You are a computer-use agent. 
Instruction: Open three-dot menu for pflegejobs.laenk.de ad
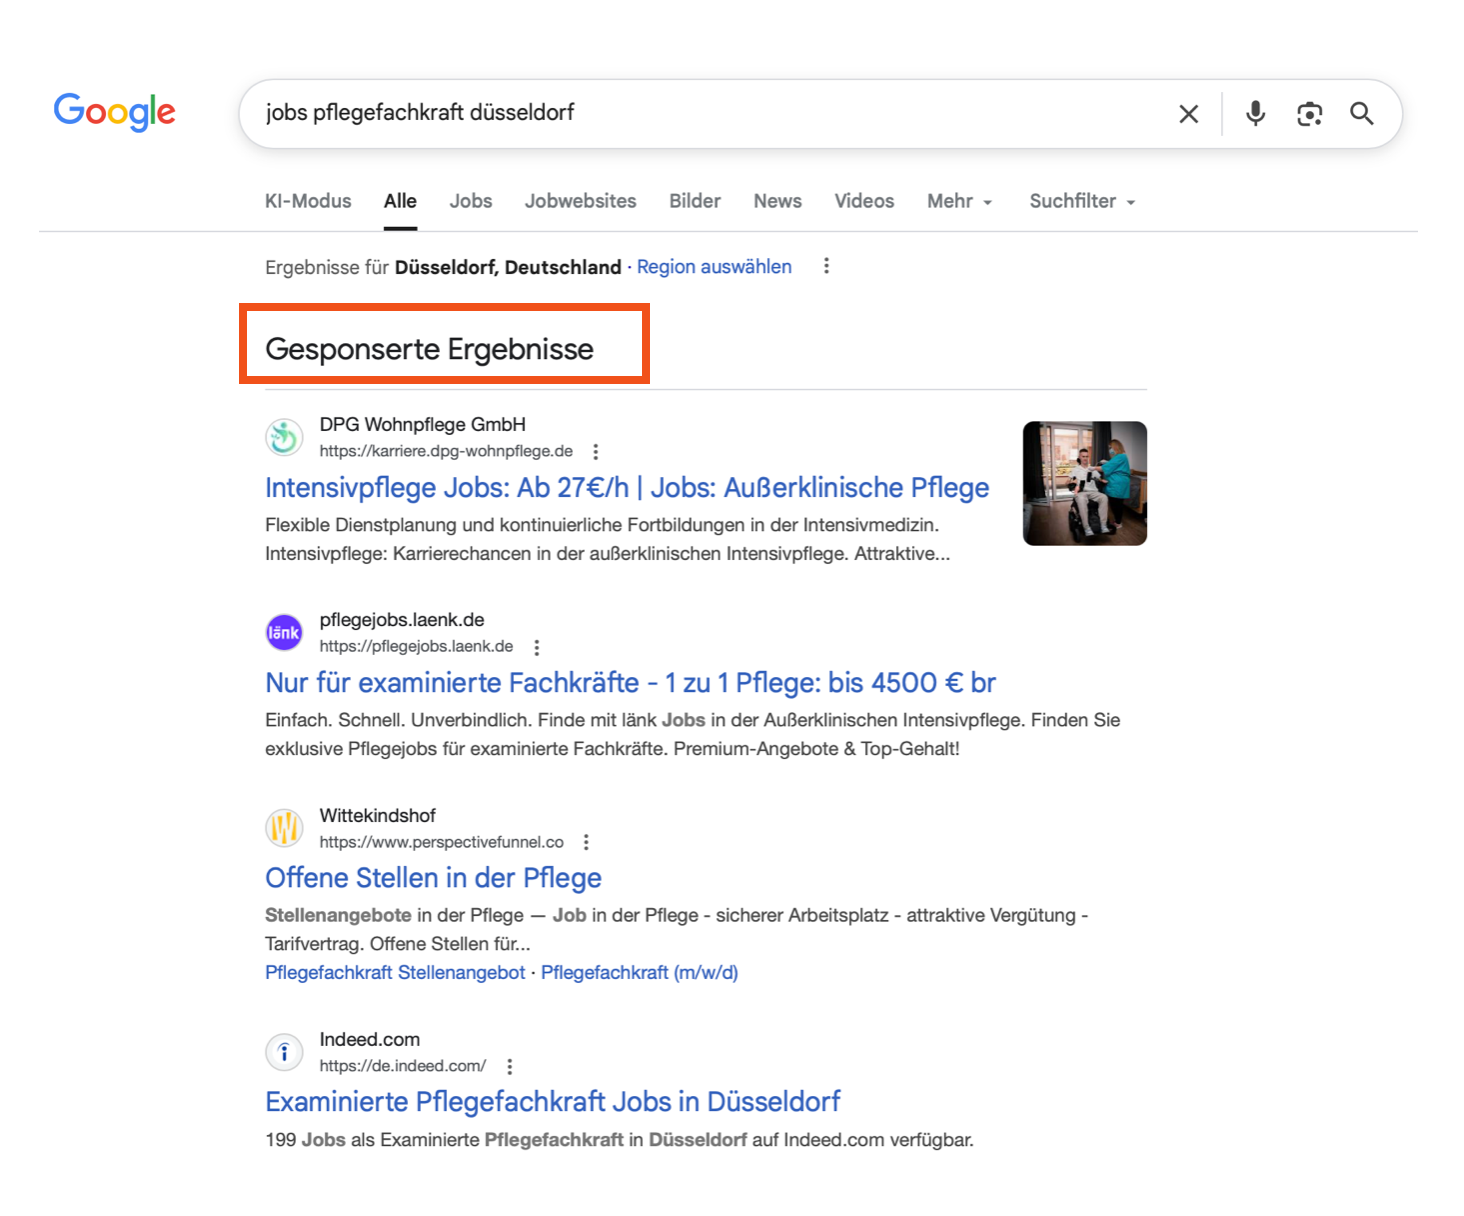click(x=537, y=647)
